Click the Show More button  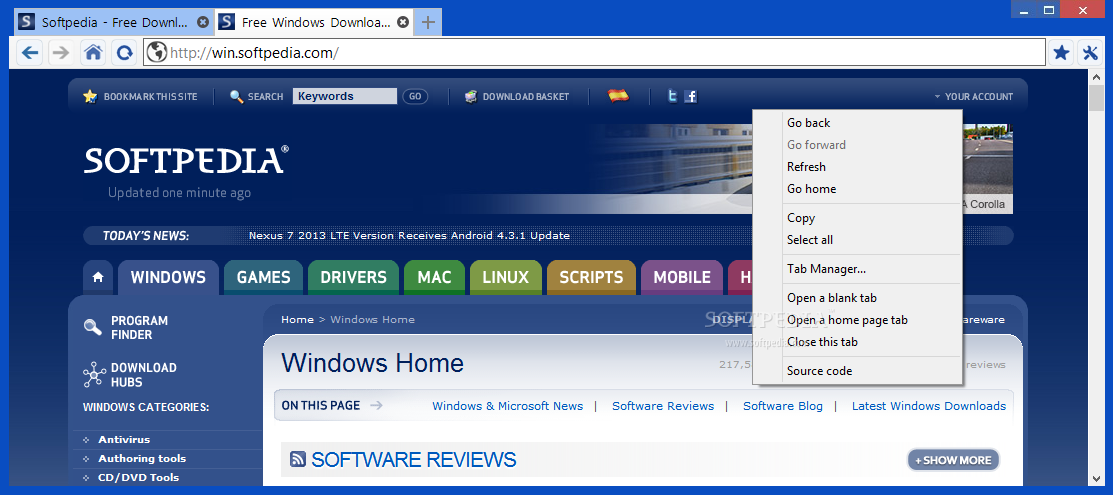coord(953,459)
